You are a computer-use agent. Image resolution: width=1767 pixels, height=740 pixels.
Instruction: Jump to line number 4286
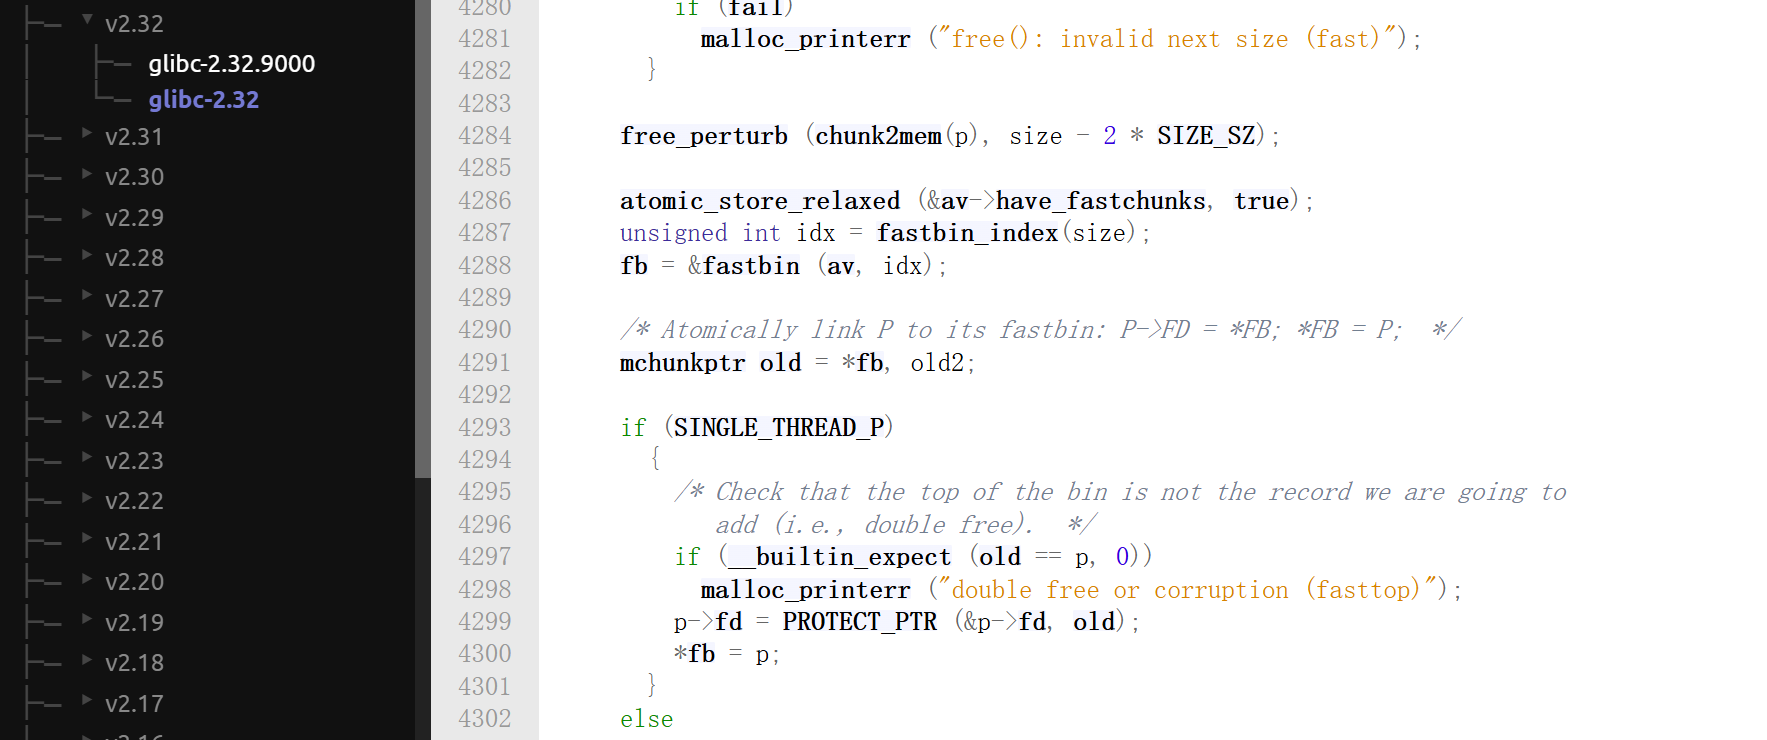click(484, 201)
